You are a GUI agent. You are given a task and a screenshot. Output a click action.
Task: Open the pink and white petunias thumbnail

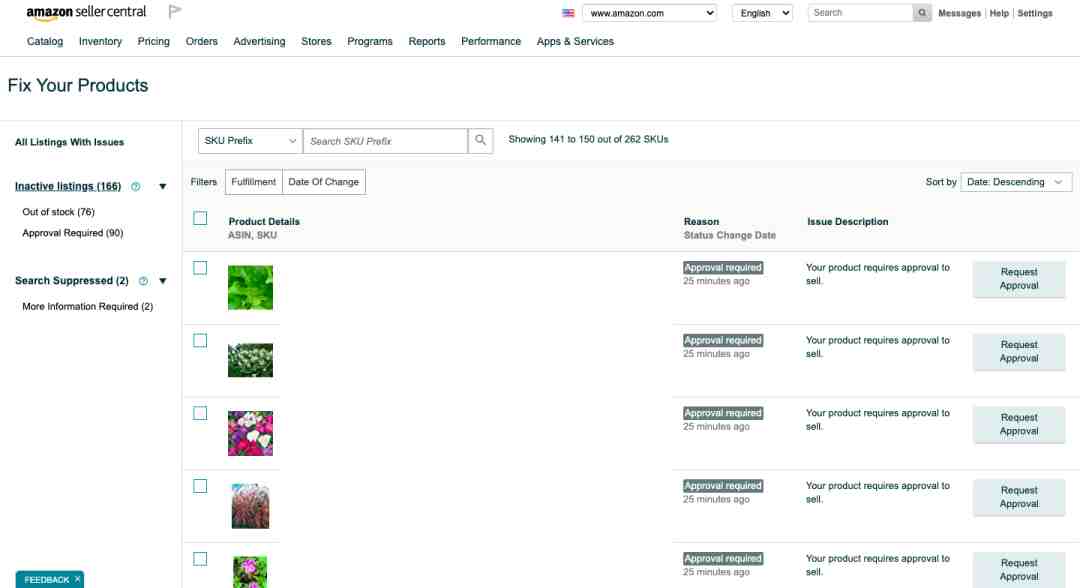250,433
